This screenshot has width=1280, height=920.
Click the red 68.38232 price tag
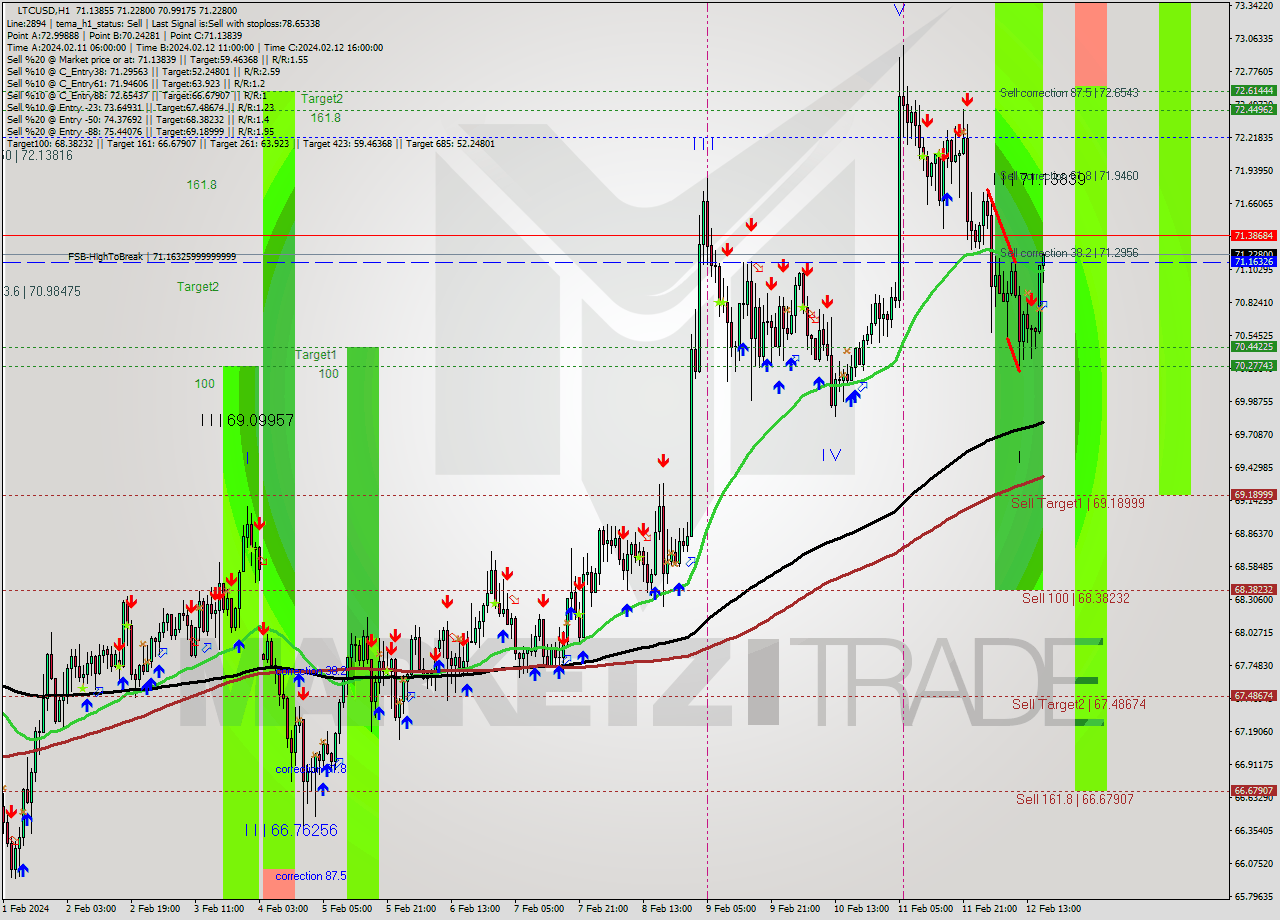(1253, 590)
